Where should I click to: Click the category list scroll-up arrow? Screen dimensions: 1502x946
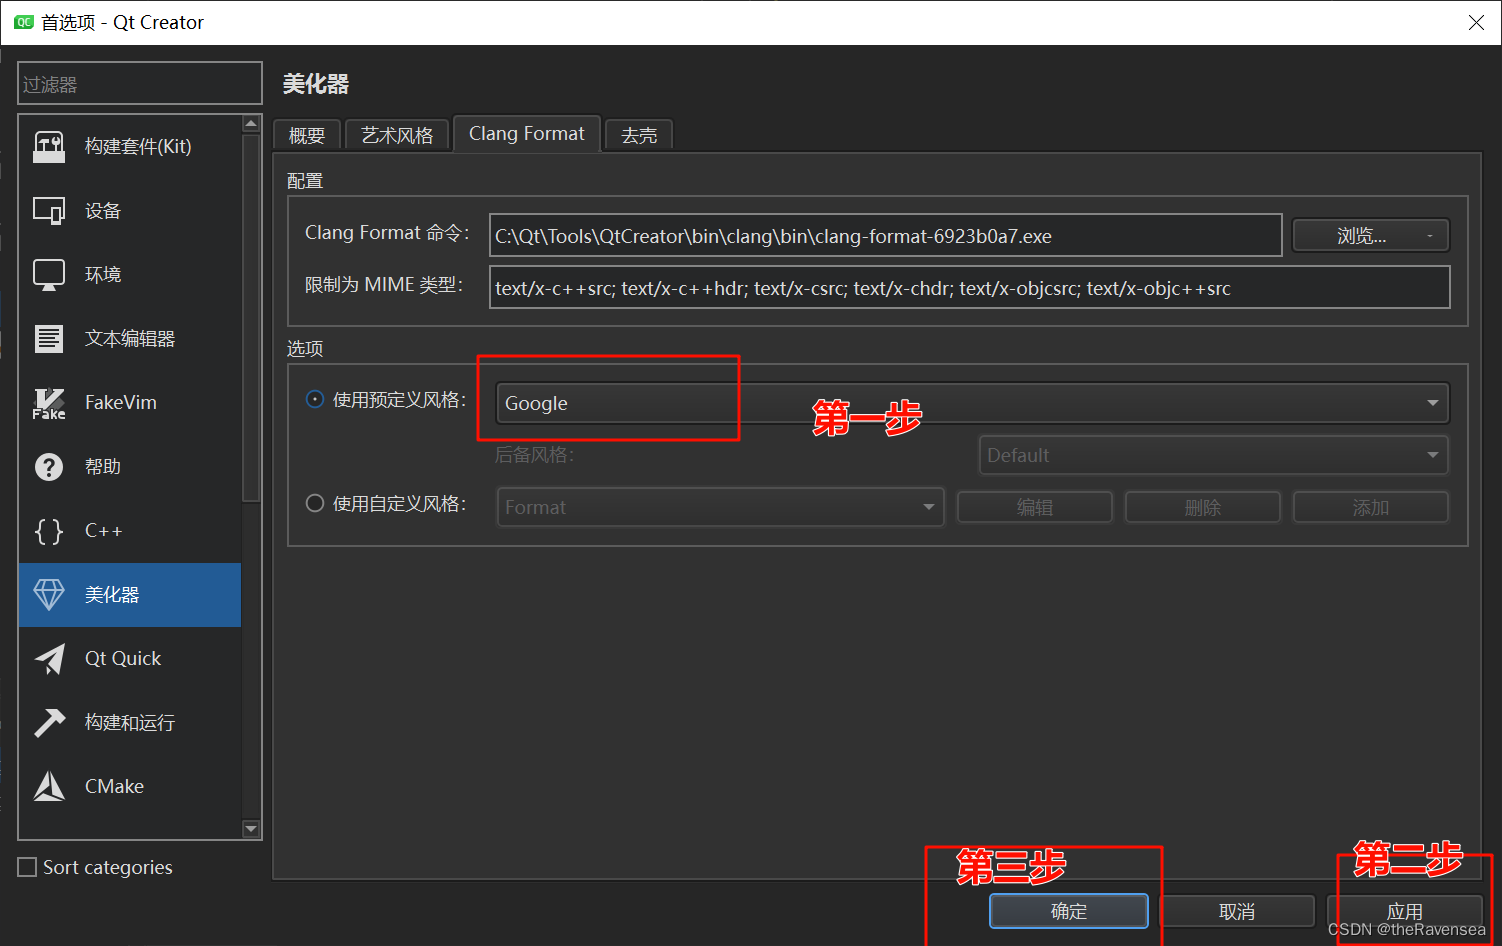pos(251,124)
